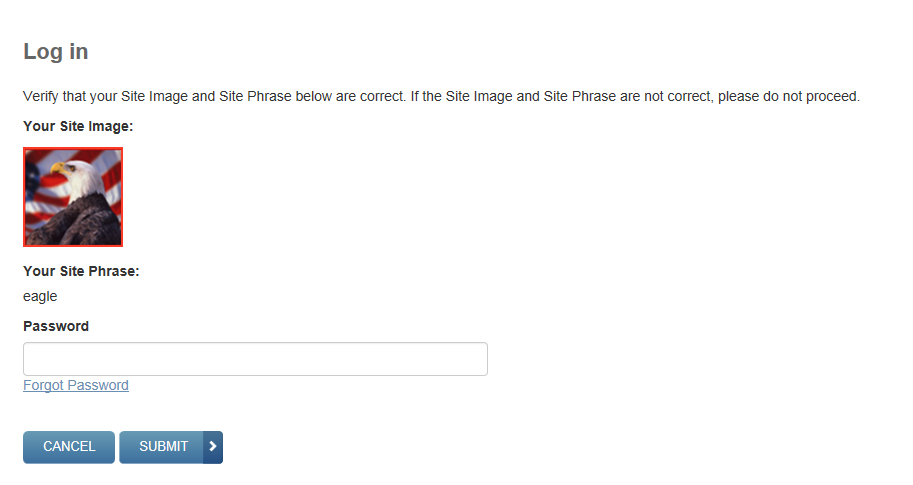Click the "Password" field label
This screenshot has width=913, height=485.
(x=56, y=326)
